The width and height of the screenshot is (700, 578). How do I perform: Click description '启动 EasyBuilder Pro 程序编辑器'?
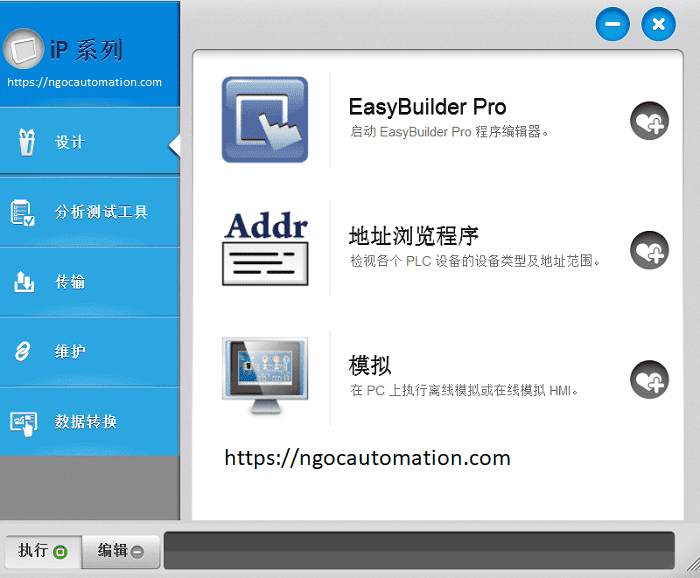449,132
